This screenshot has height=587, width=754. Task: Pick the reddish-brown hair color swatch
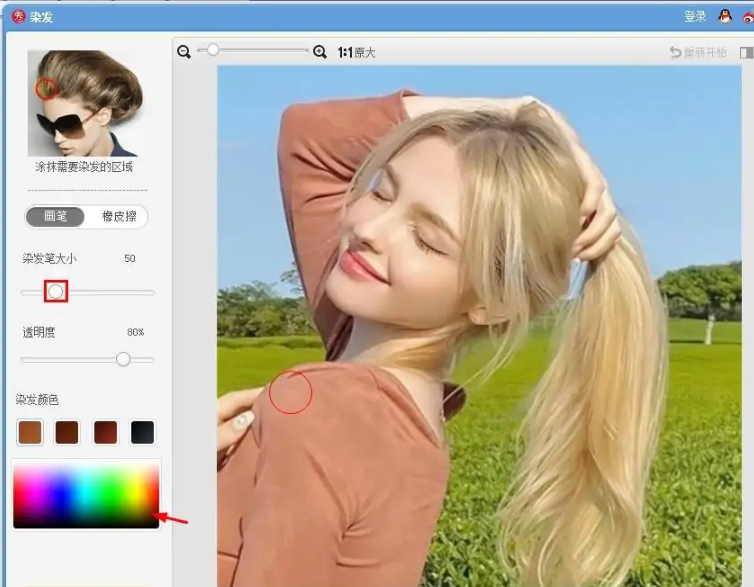click(105, 432)
